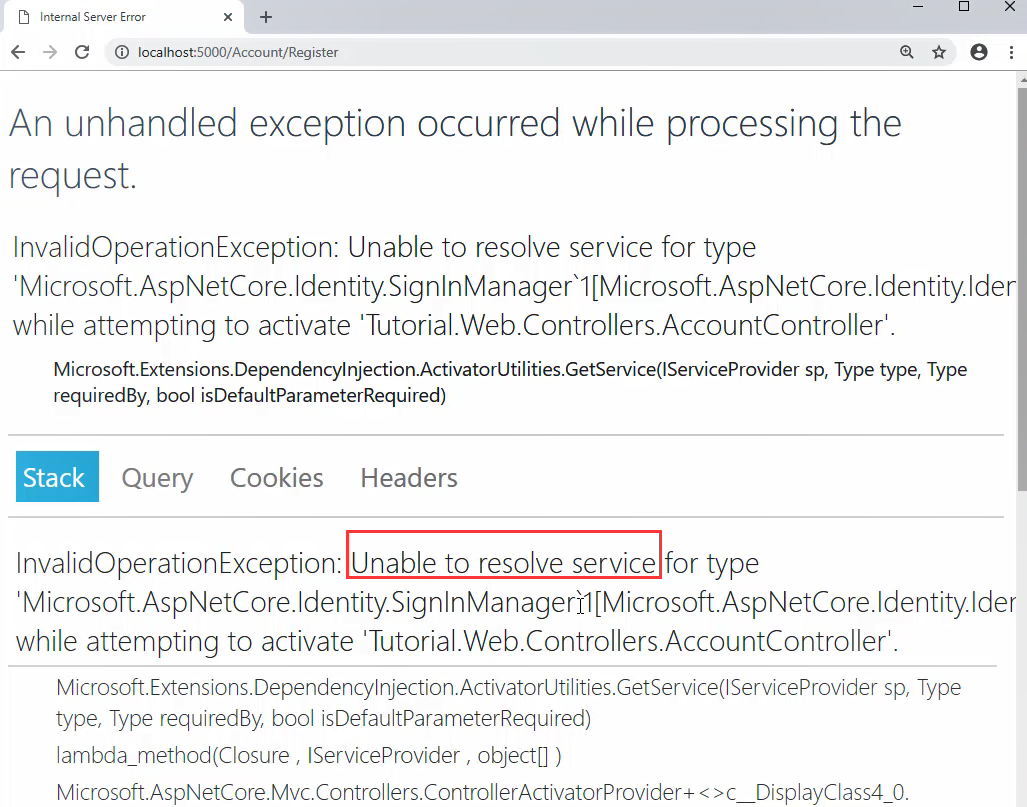Reload the Account/Register page

(82, 52)
